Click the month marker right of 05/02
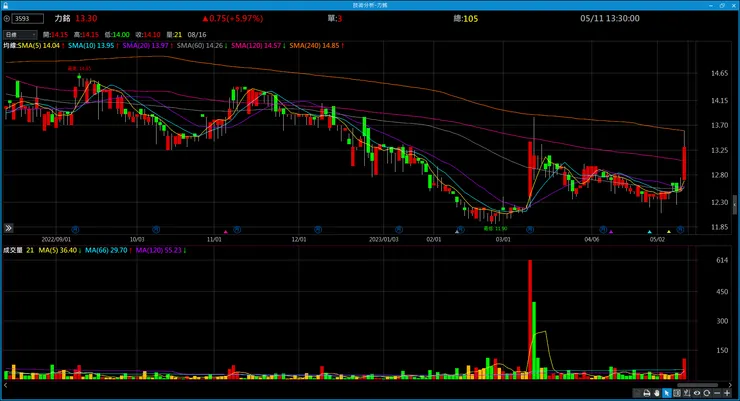This screenshot has width=740, height=401. 680,230
